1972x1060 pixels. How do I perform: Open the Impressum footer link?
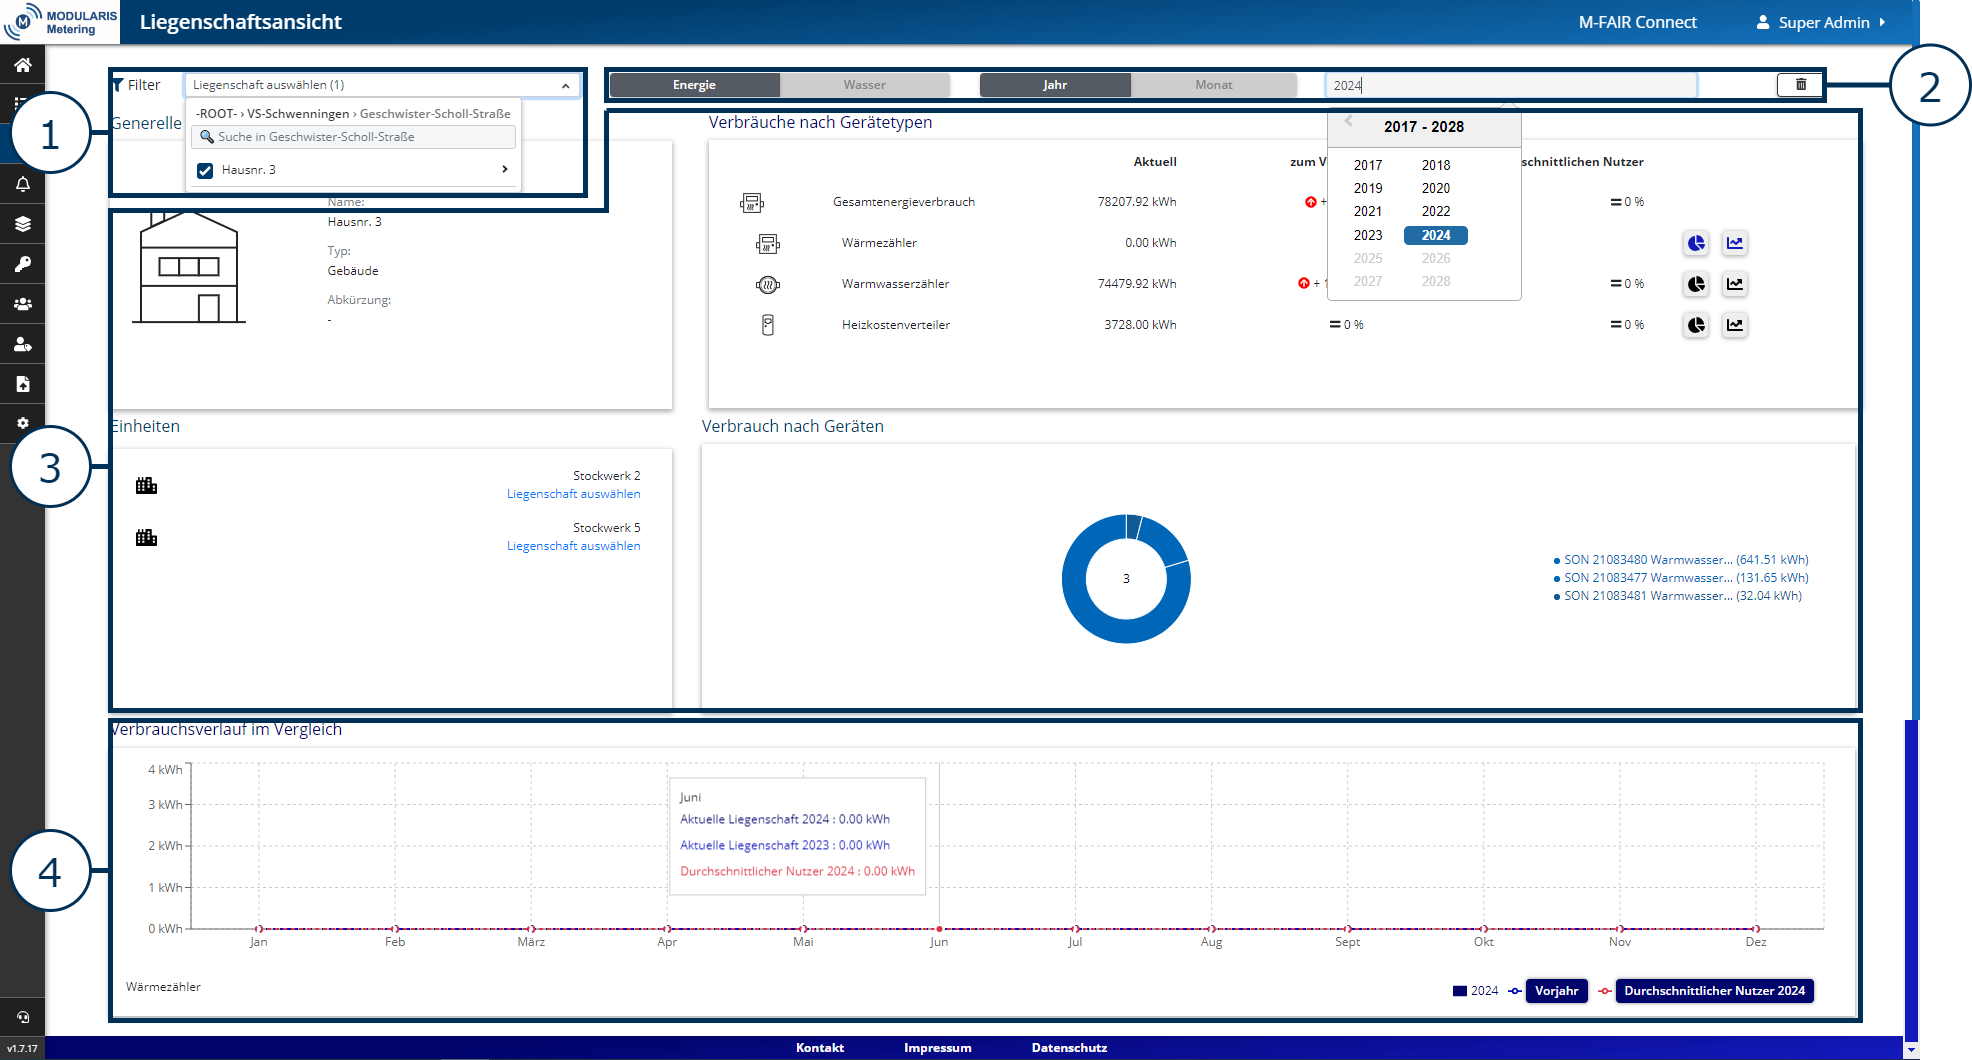pos(937,1048)
